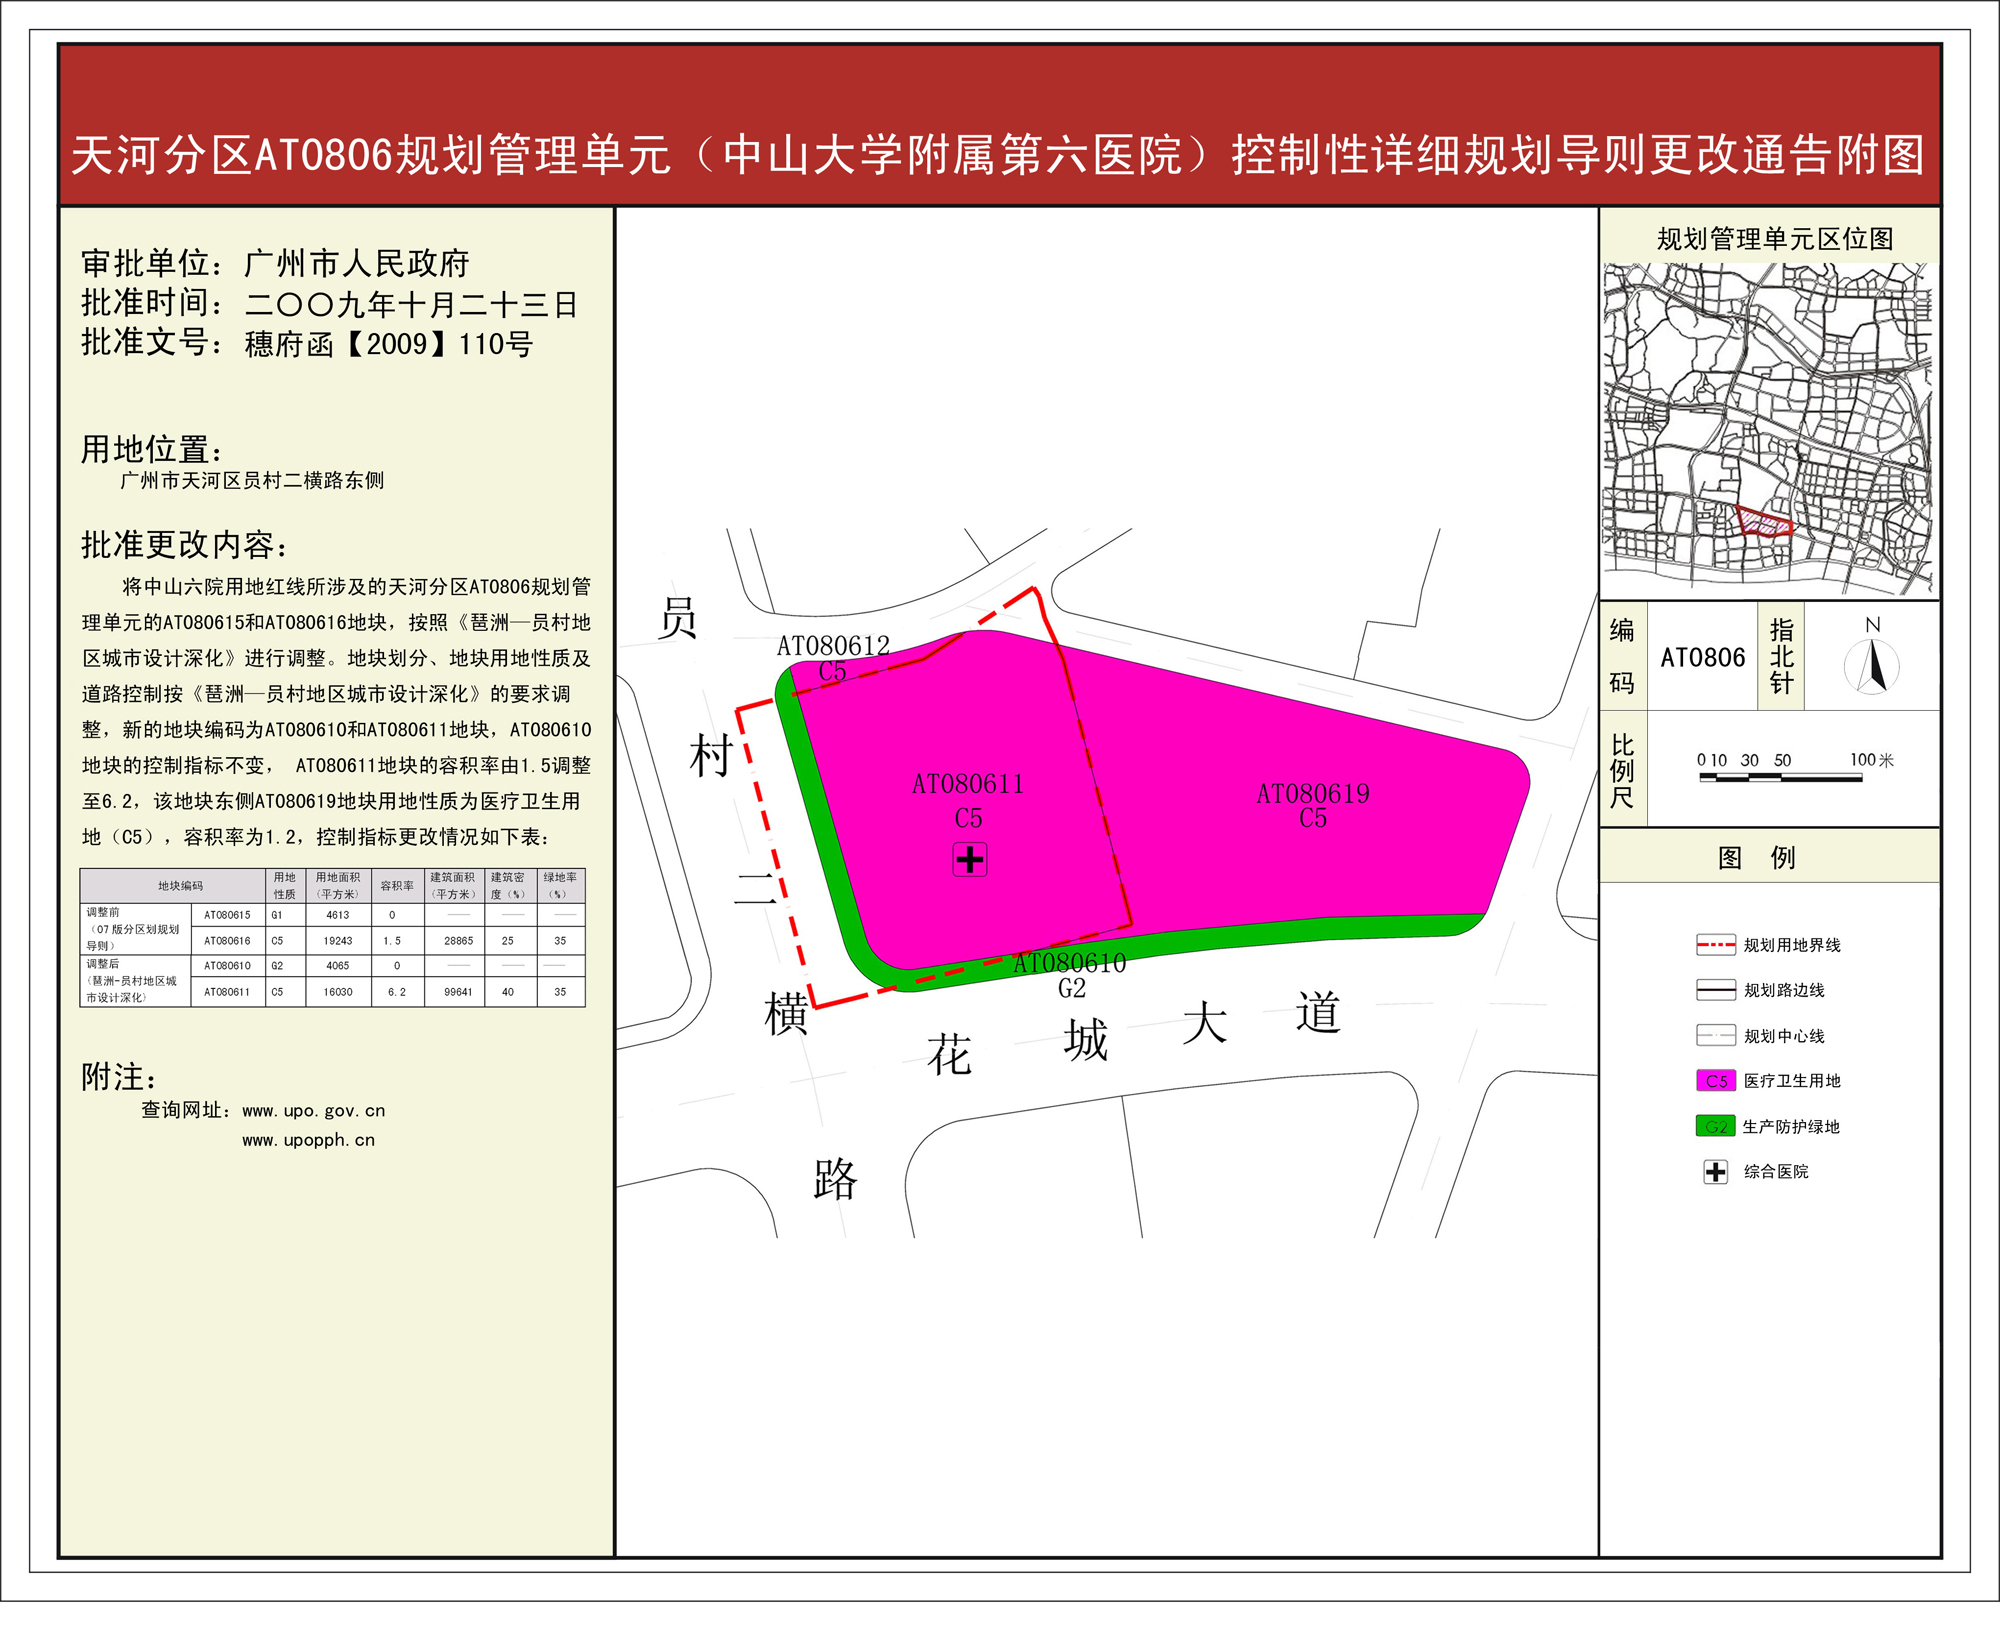
Task: Click the red dashed 规划用地界线 legend symbol
Action: point(1716,945)
